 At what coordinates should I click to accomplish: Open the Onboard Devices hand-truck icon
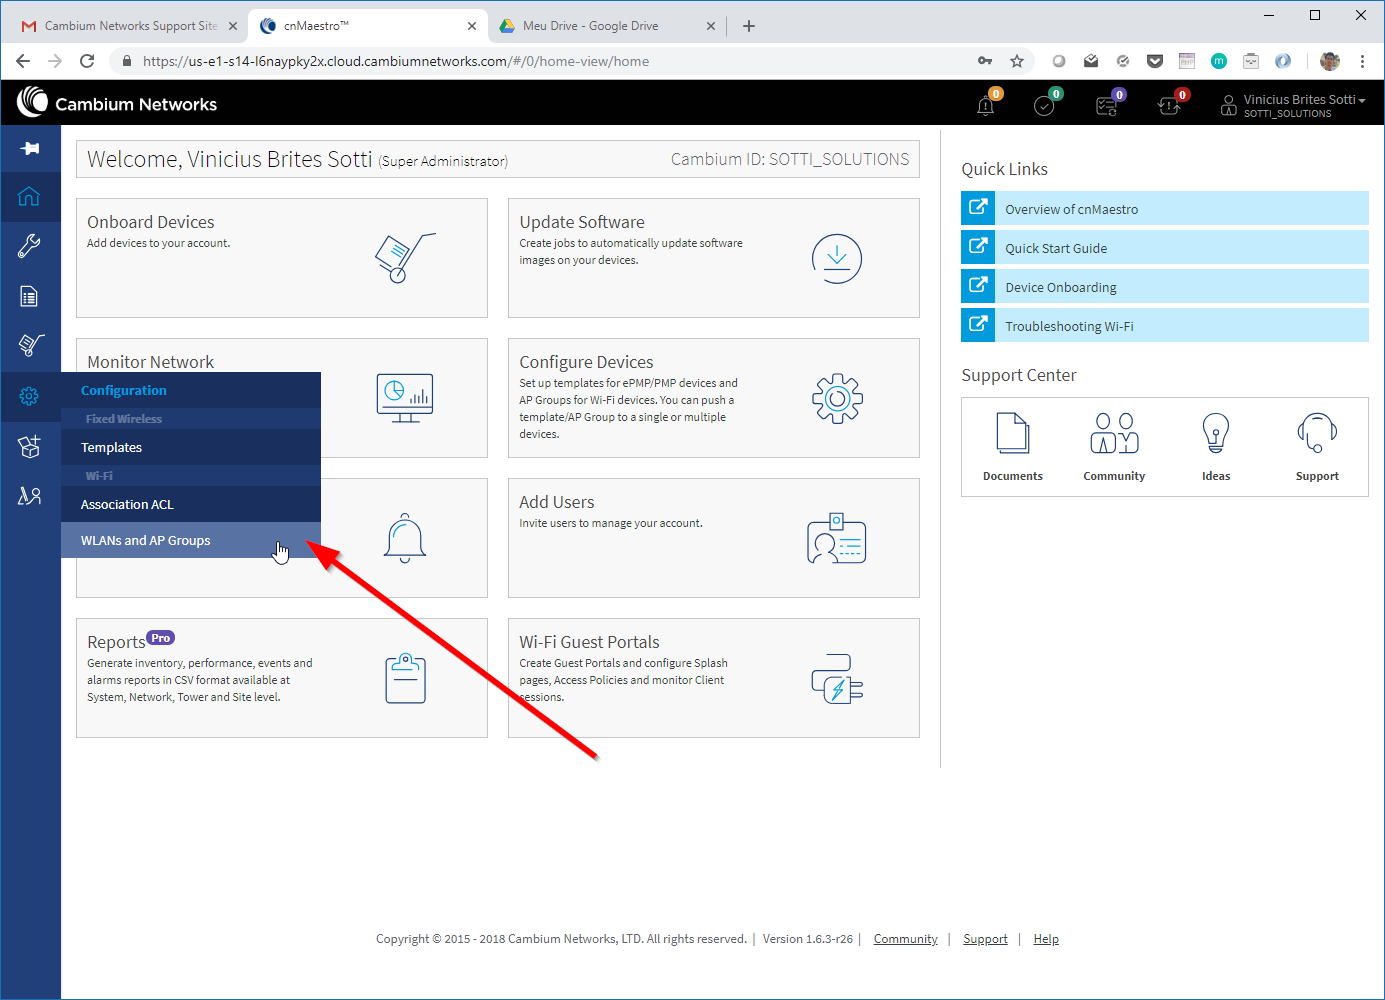coord(405,258)
